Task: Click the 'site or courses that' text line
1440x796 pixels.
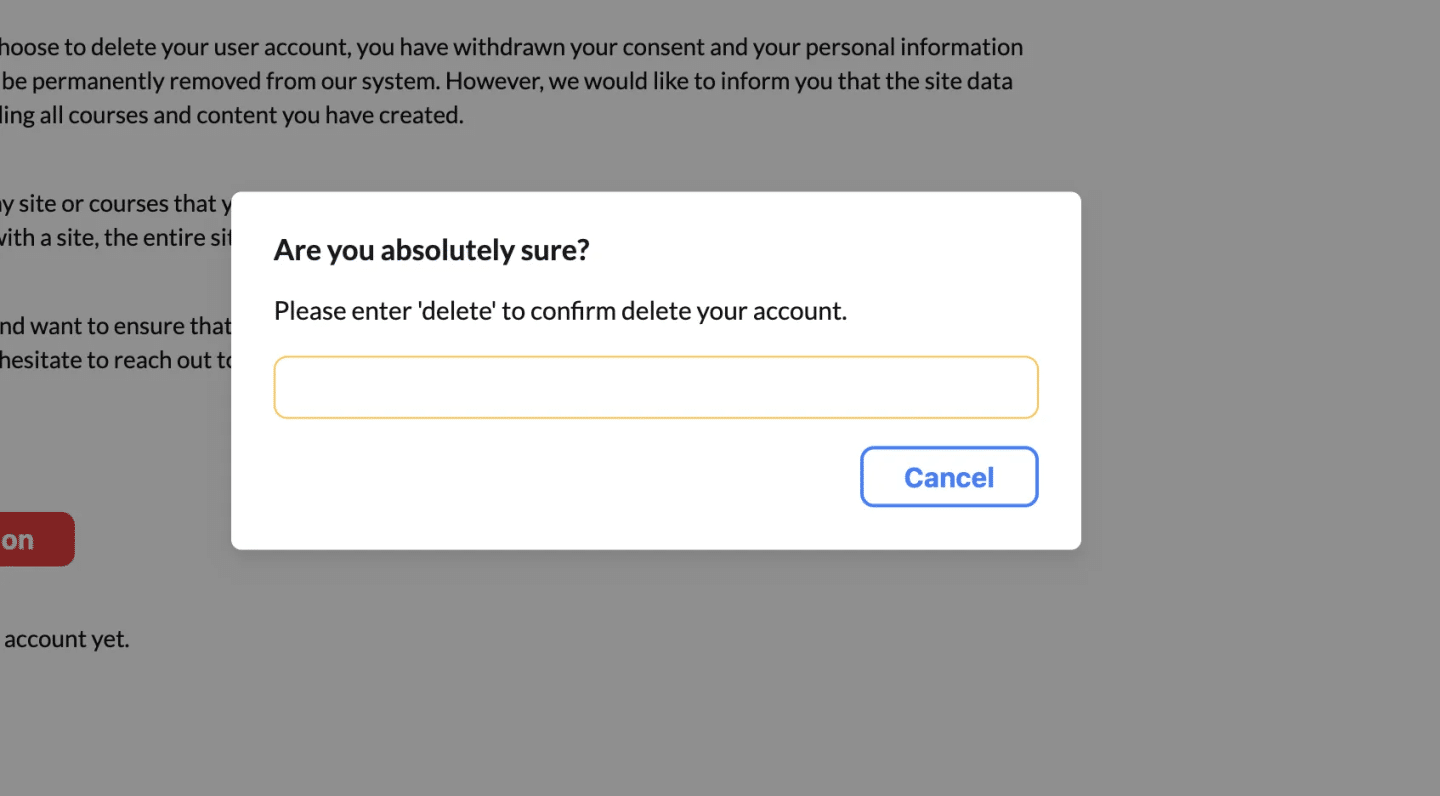Action: (x=115, y=203)
